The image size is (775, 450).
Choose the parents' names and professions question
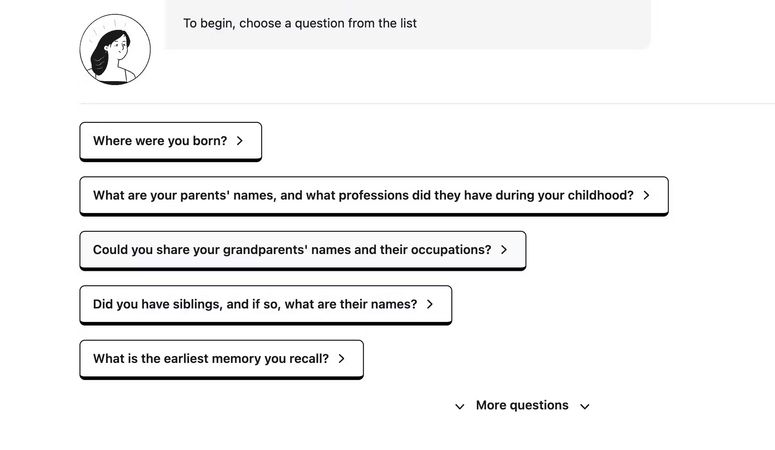pos(374,196)
